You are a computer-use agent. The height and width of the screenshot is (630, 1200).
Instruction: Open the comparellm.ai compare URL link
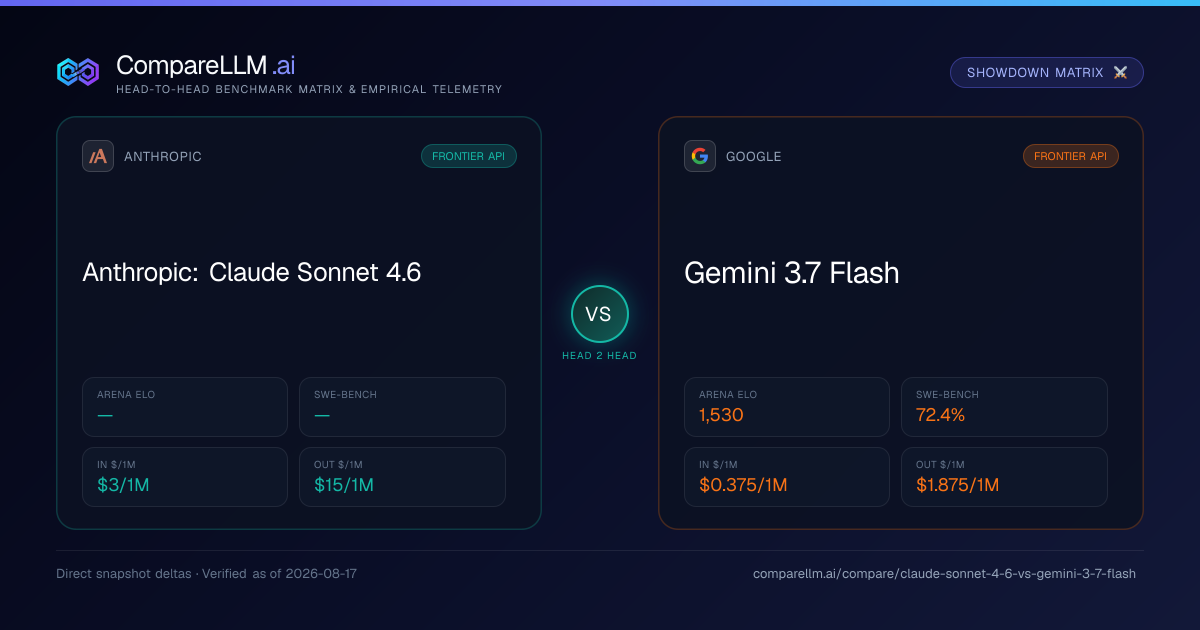944,574
